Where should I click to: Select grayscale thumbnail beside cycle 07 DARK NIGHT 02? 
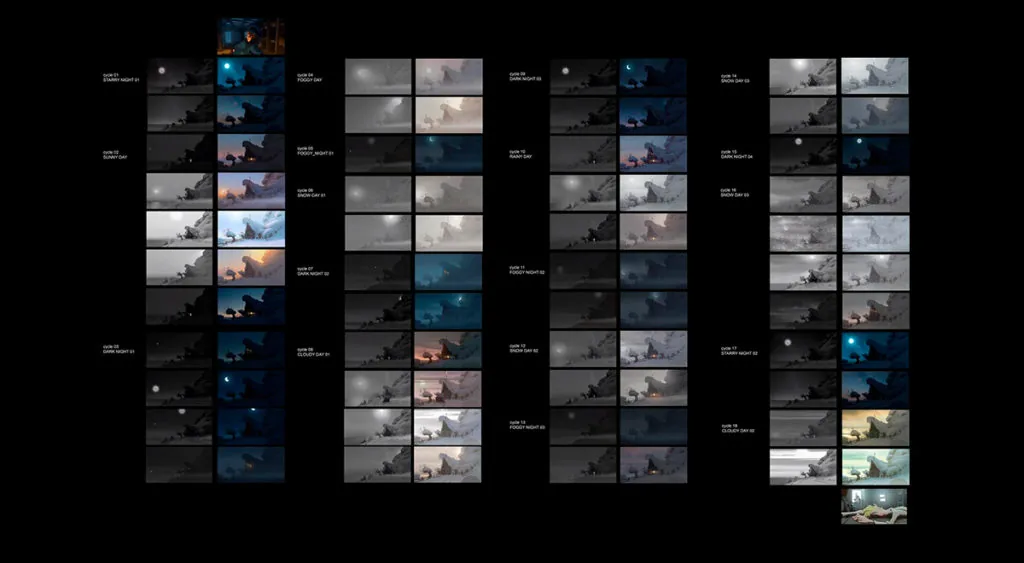pos(378,272)
